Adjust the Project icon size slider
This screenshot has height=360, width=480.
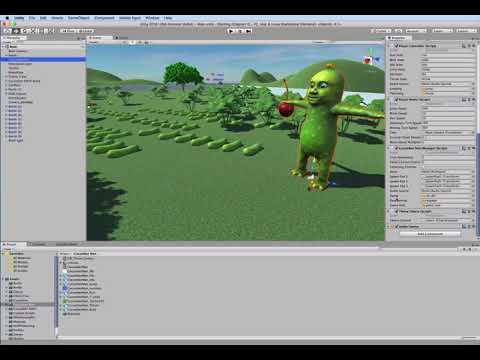(x=469, y=338)
